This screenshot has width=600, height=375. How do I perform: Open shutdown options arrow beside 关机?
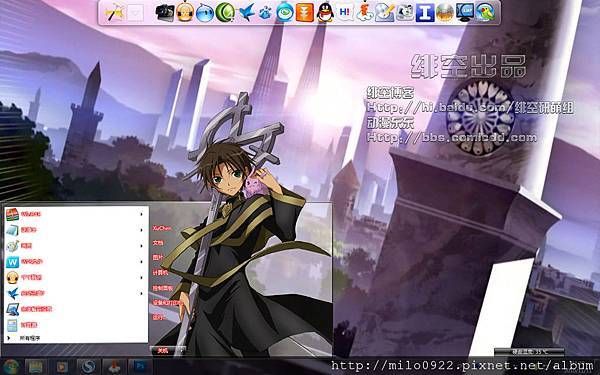tap(181, 350)
